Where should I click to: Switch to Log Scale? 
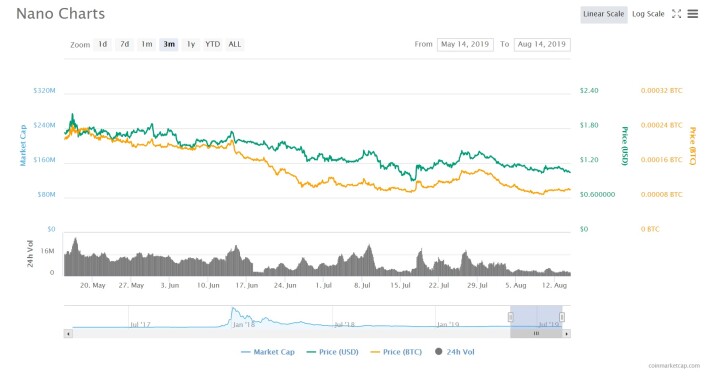pyautogui.click(x=648, y=14)
